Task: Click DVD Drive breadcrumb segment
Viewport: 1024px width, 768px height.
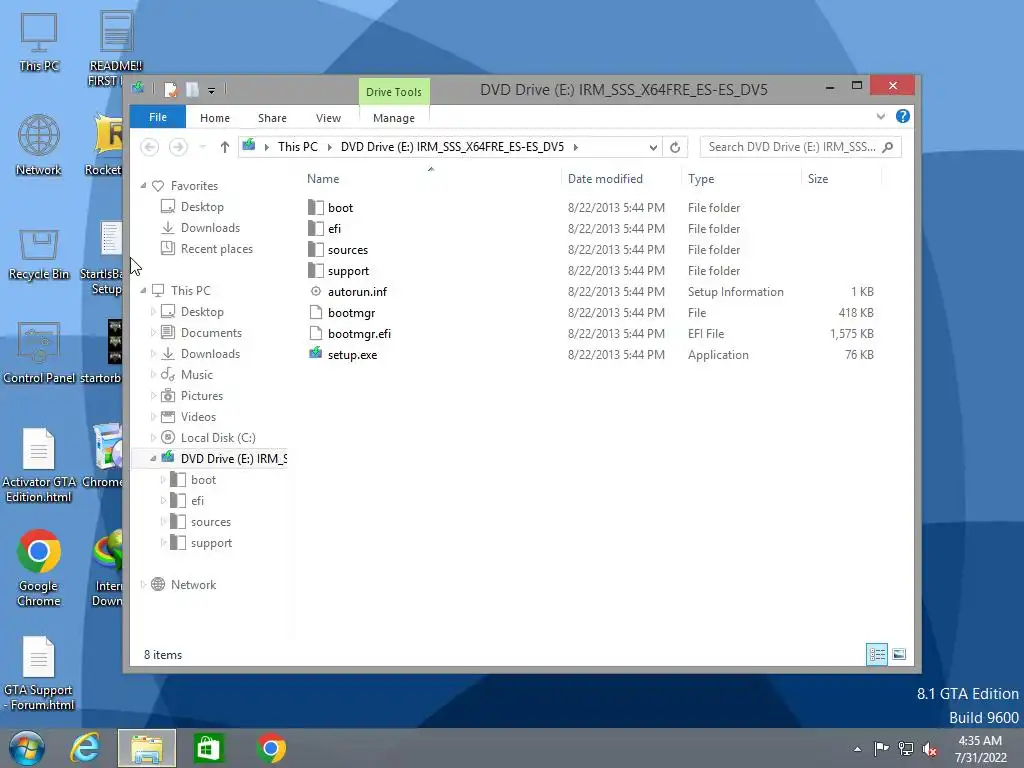Action: pos(452,147)
